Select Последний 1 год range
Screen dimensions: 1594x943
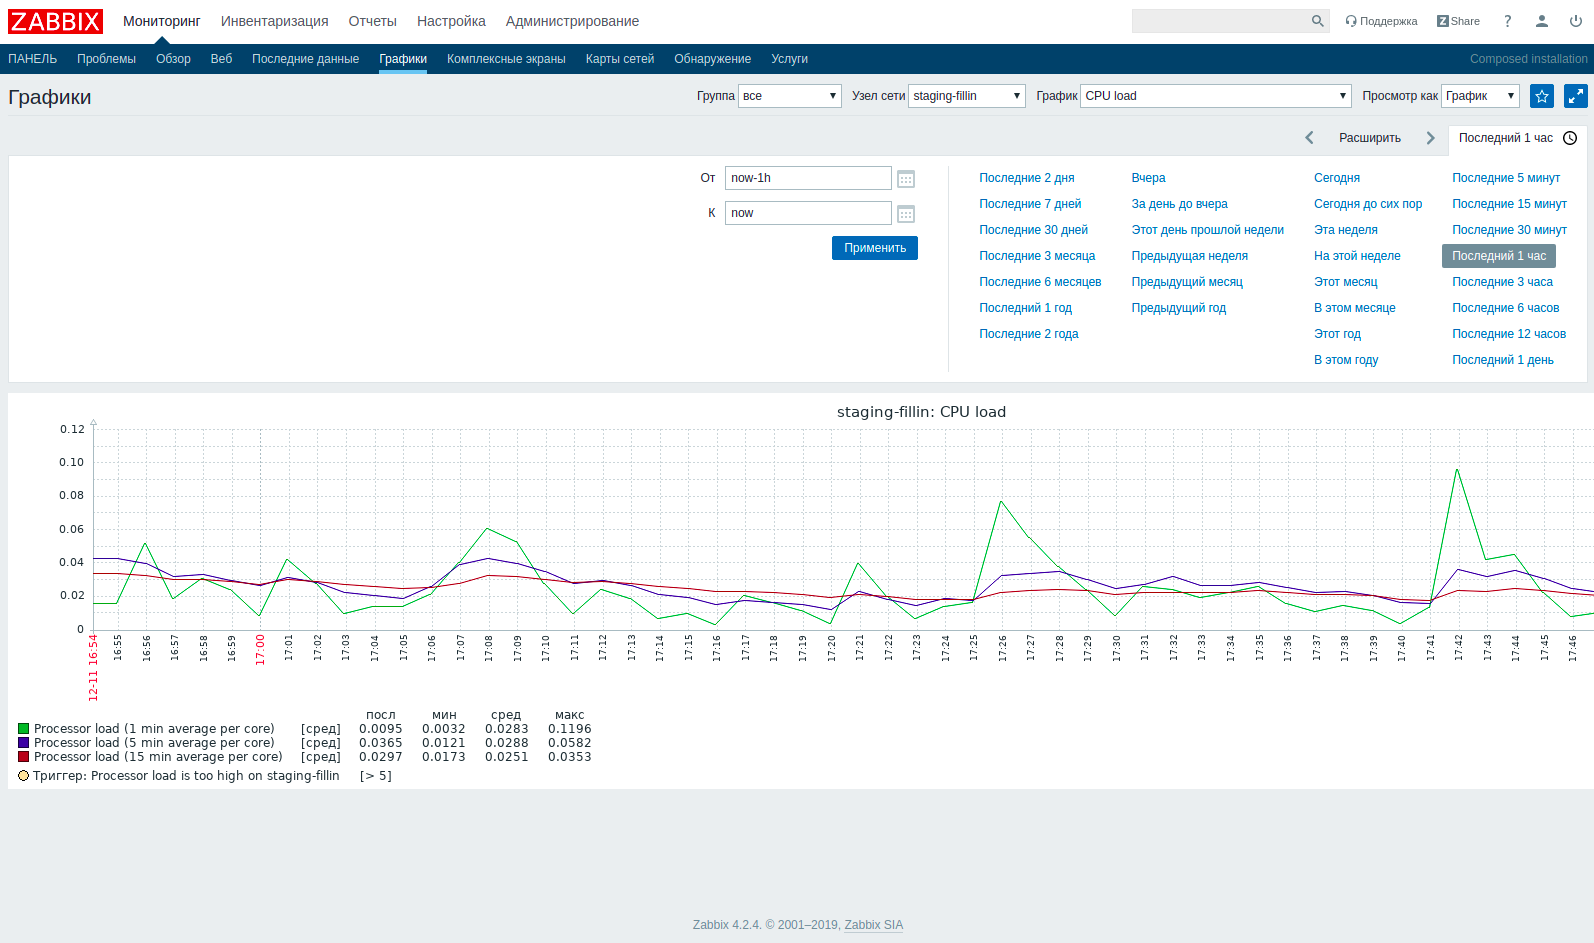[1025, 308]
